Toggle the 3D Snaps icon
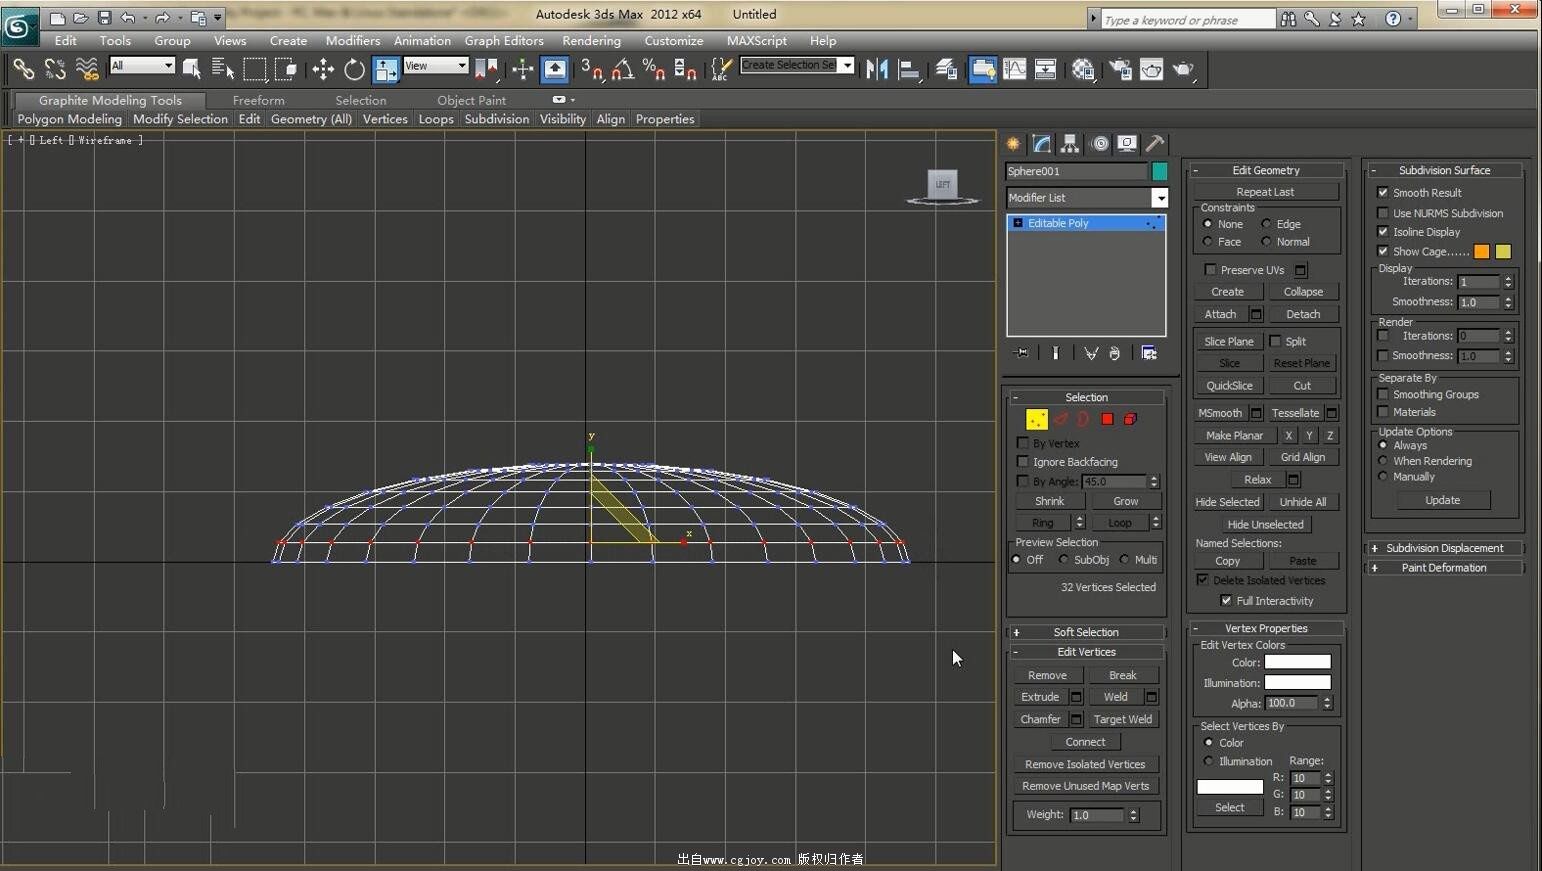The image size is (1542, 871). (592, 69)
